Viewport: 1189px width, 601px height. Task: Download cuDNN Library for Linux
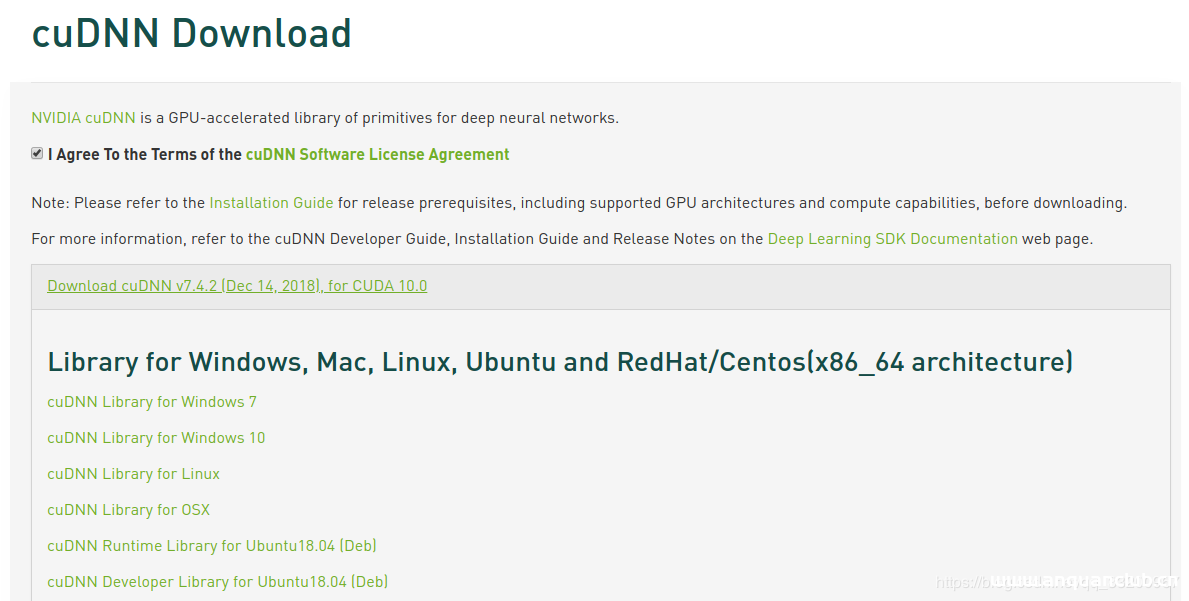pos(133,473)
